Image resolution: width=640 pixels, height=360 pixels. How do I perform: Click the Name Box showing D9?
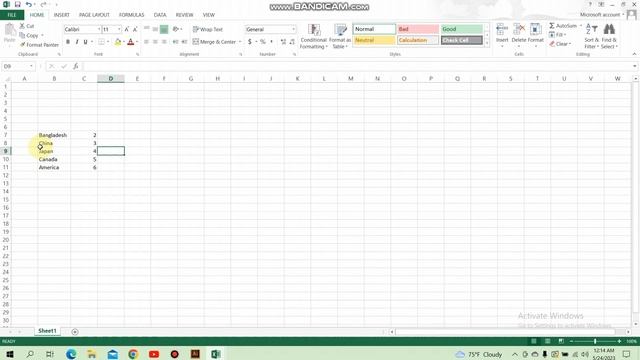pos(16,66)
